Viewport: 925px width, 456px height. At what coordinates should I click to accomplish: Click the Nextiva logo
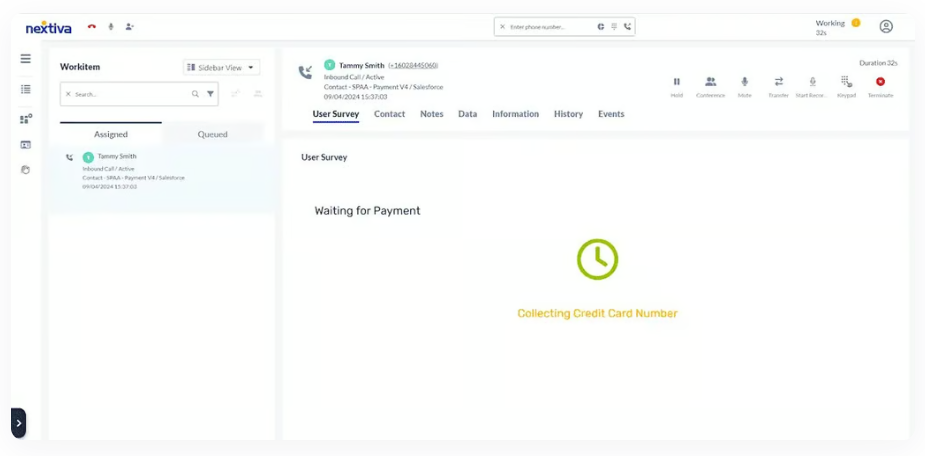point(48,27)
